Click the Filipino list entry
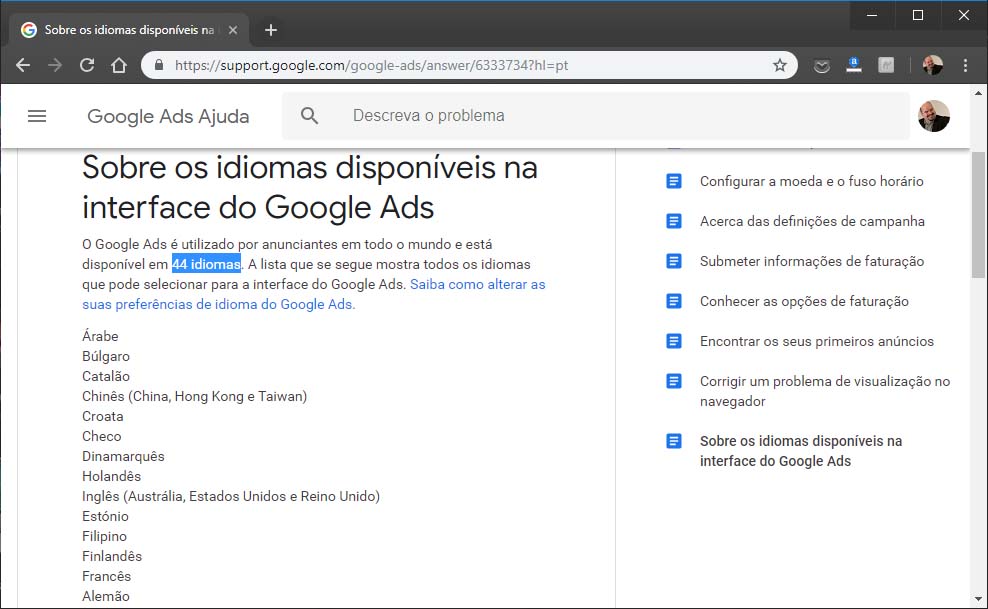 click(x=105, y=536)
